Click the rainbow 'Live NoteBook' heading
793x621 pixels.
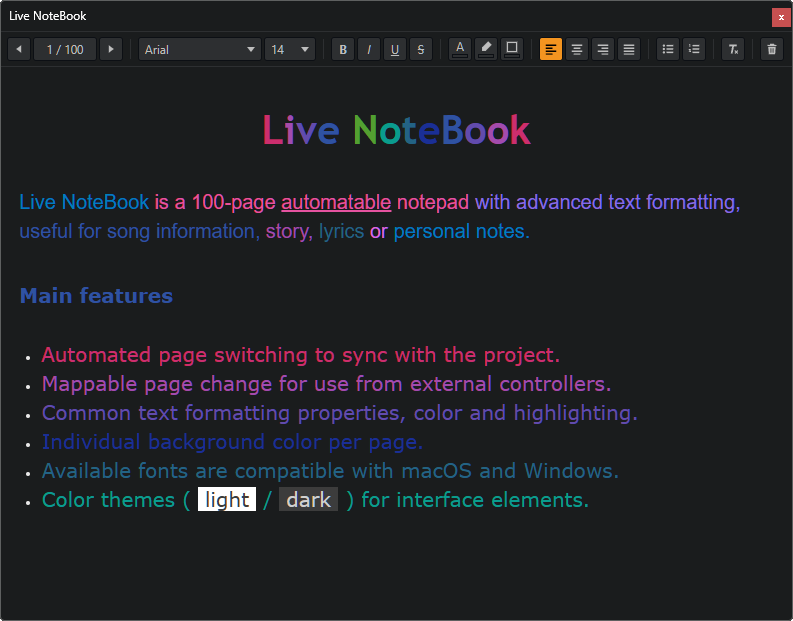(x=396, y=130)
